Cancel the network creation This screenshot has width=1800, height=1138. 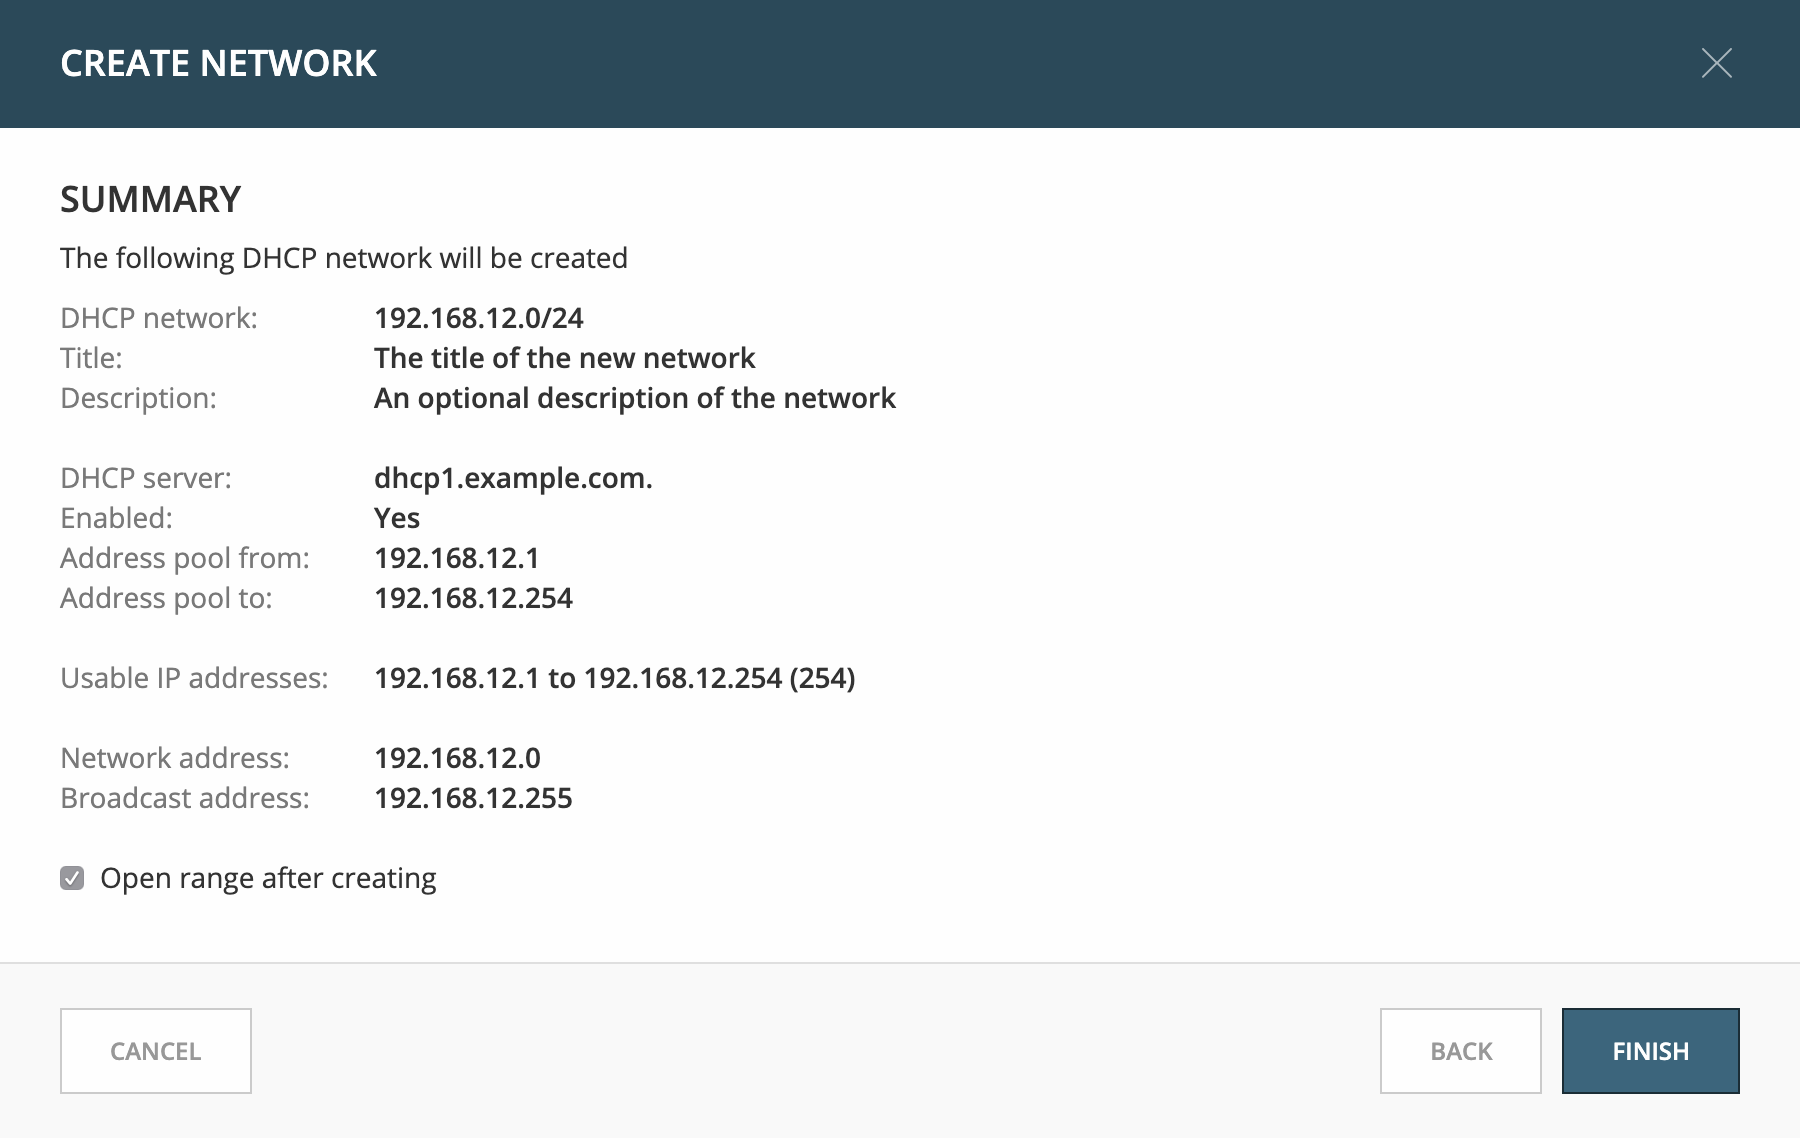click(156, 1050)
